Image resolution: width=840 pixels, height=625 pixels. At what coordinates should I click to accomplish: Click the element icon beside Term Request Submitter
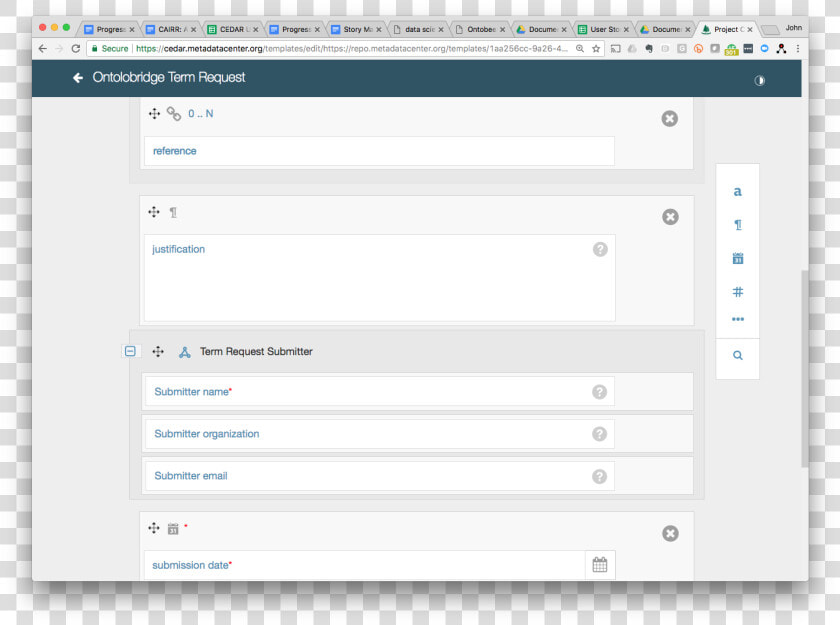click(185, 352)
